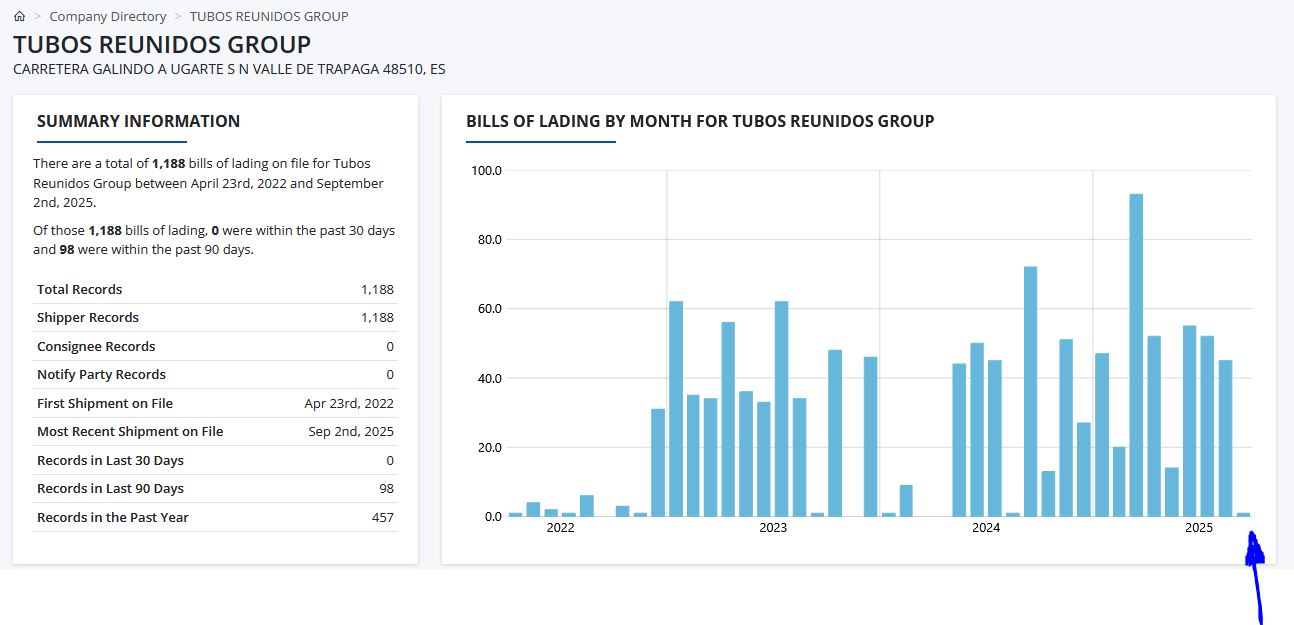1294x625 pixels.
Task: Click the Total Records row label
Action: (x=79, y=289)
